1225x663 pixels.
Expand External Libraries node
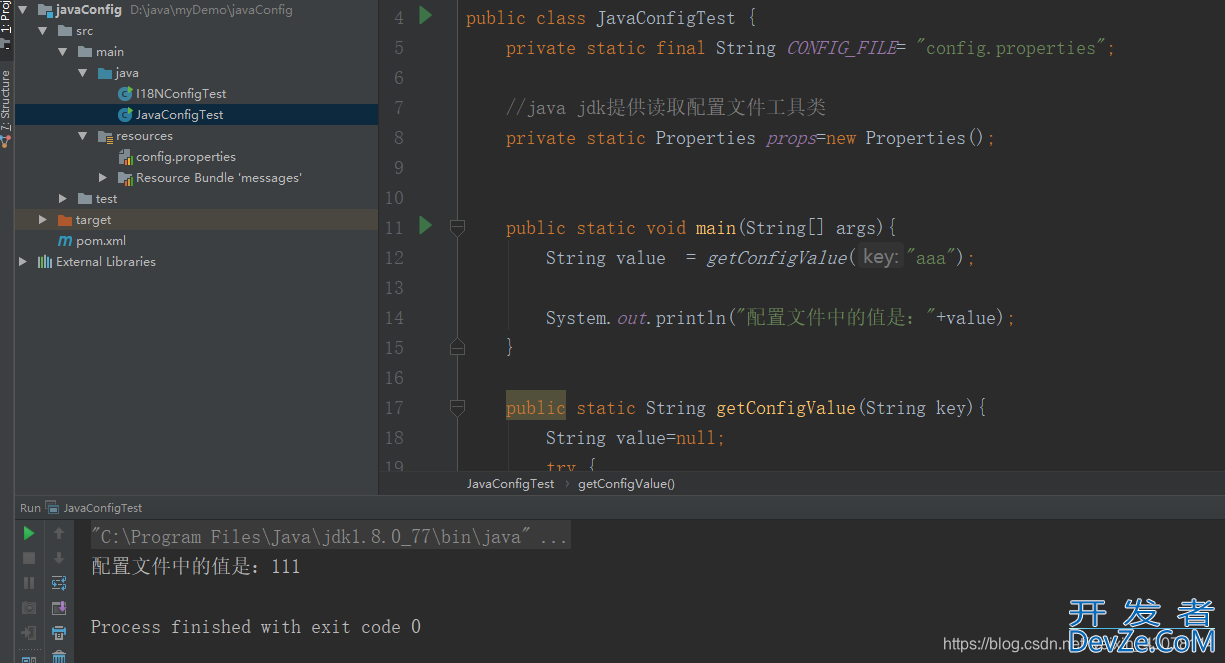tap(22, 262)
